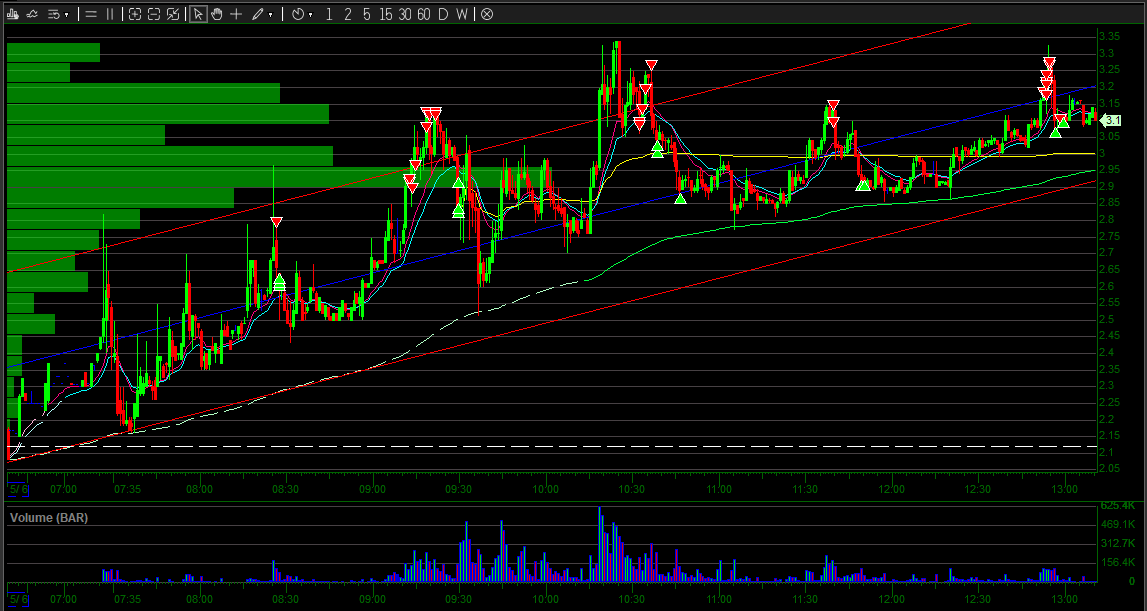Click the 09:30 time axis label
Image resolution: width=1147 pixels, height=611 pixels.
pos(459,490)
